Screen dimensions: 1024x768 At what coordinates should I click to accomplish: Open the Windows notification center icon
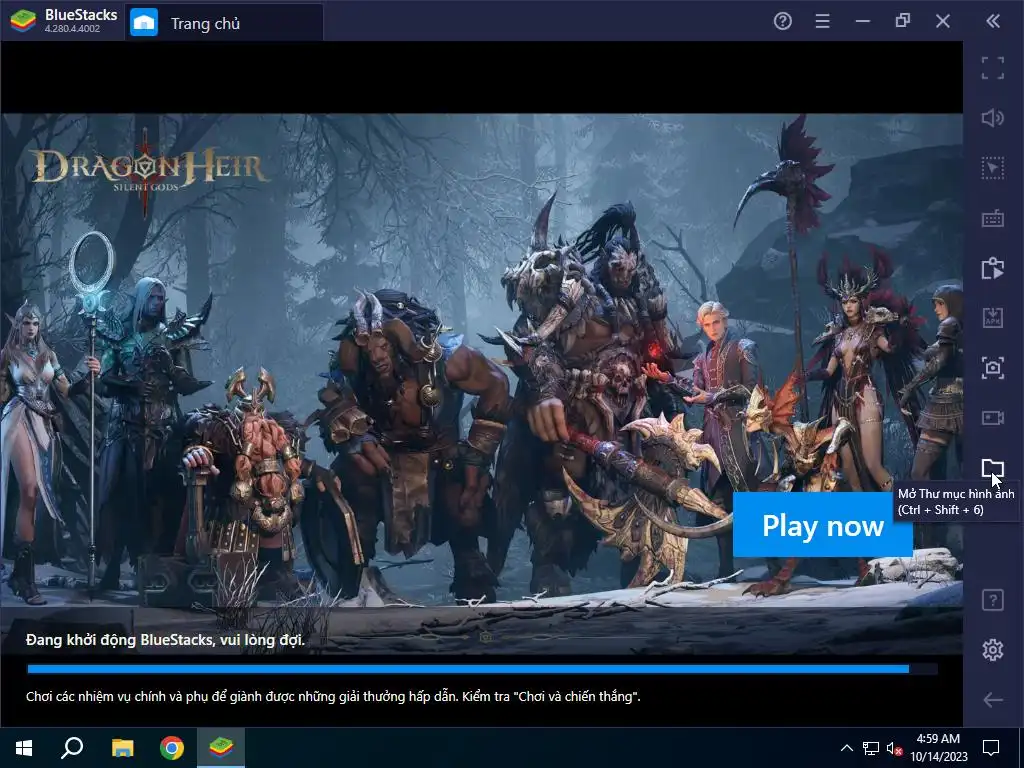991,748
